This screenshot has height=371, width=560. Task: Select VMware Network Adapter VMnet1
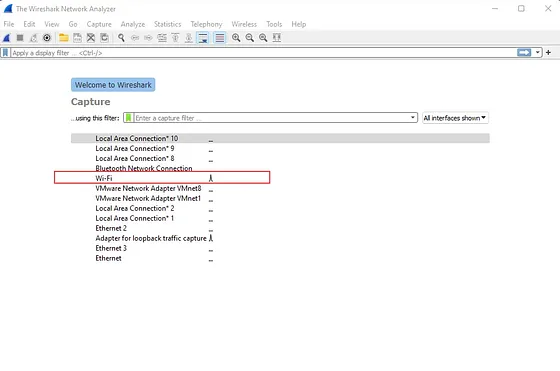280,198
